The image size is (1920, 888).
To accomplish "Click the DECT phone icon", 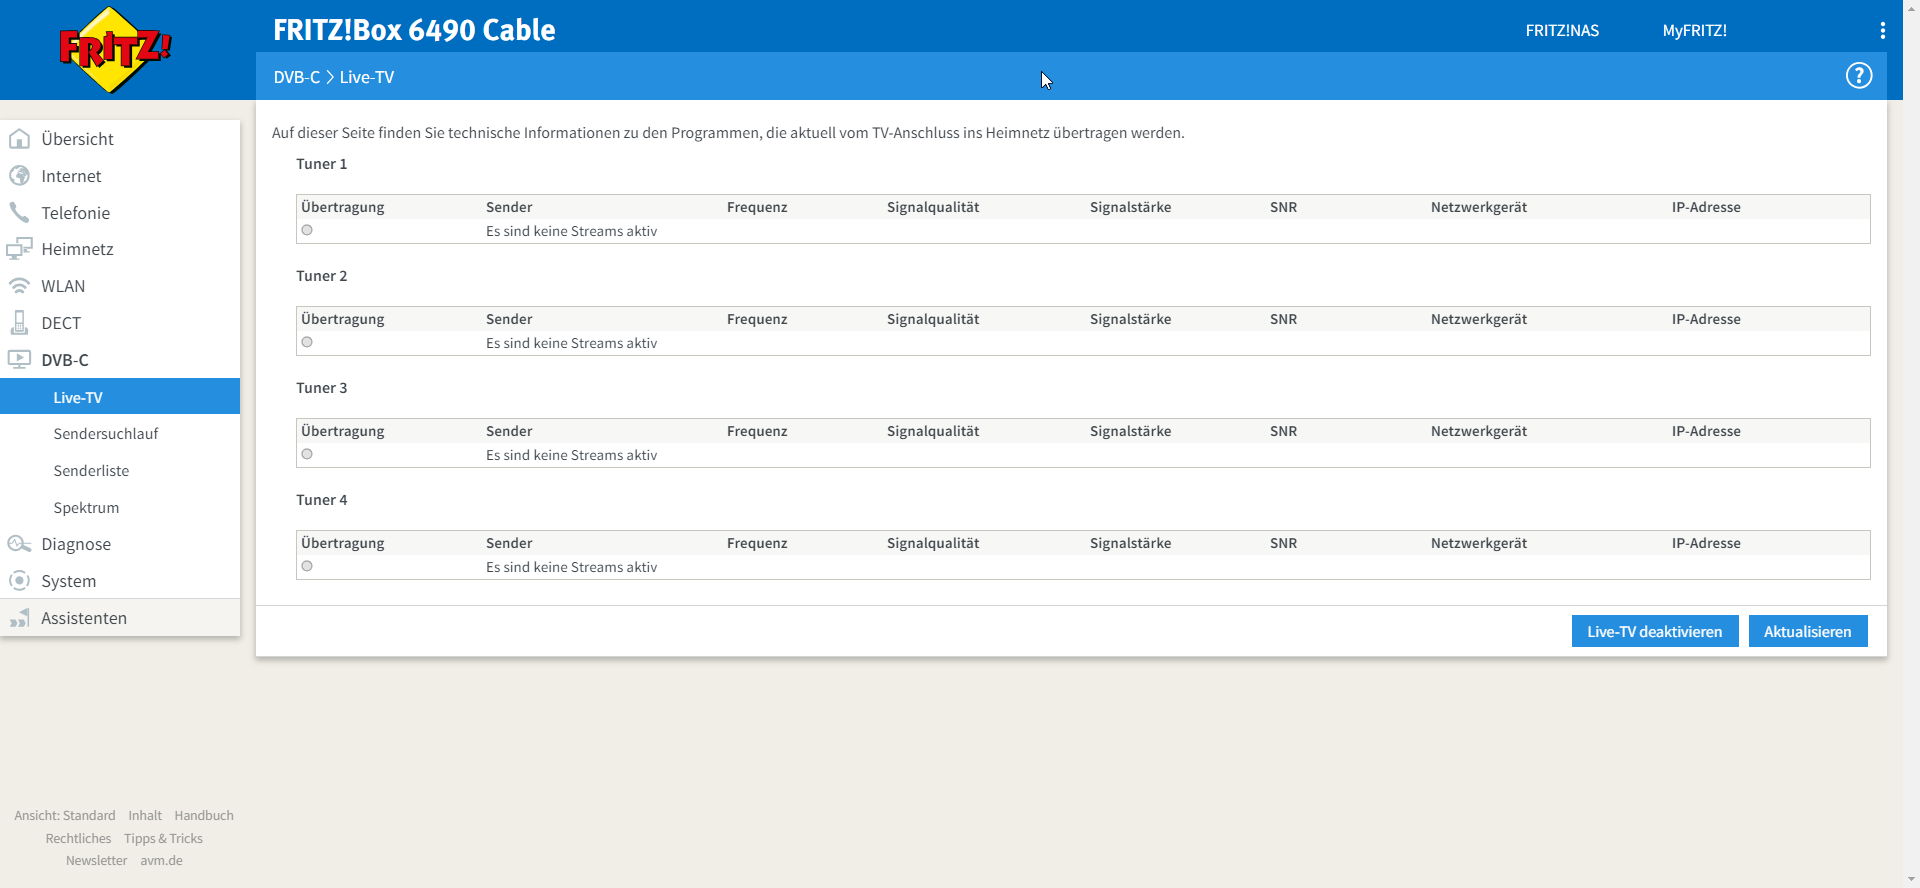I will pos(19,322).
